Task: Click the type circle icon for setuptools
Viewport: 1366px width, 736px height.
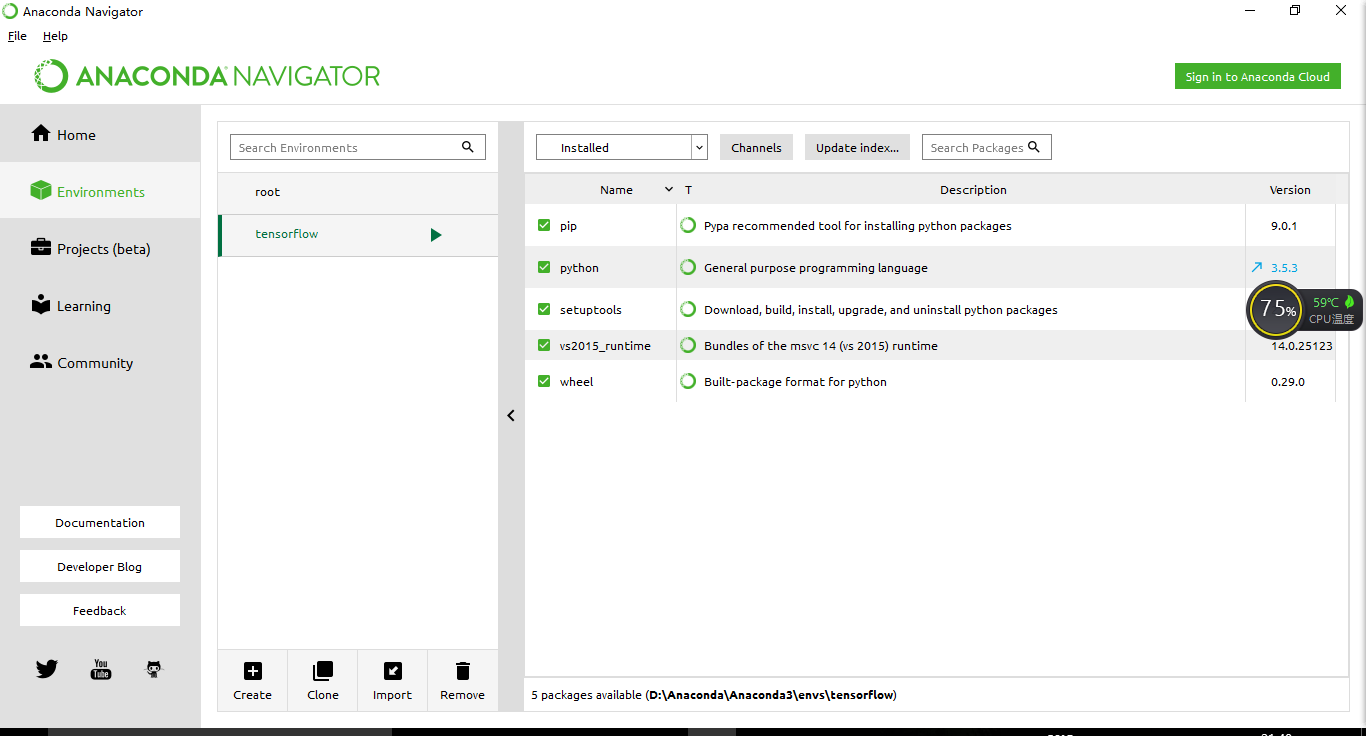Action: click(688, 309)
